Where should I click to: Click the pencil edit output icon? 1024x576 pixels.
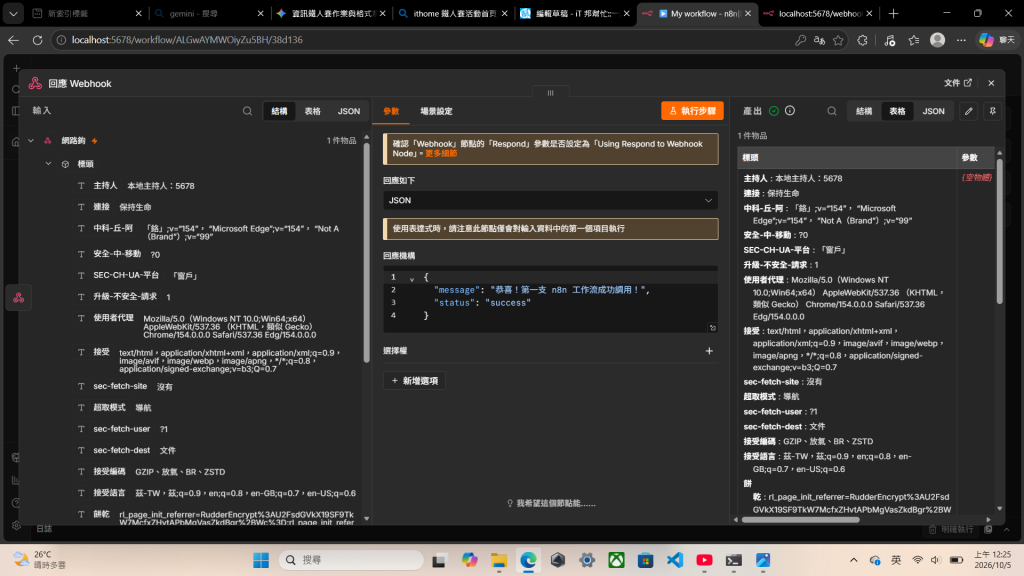968,111
